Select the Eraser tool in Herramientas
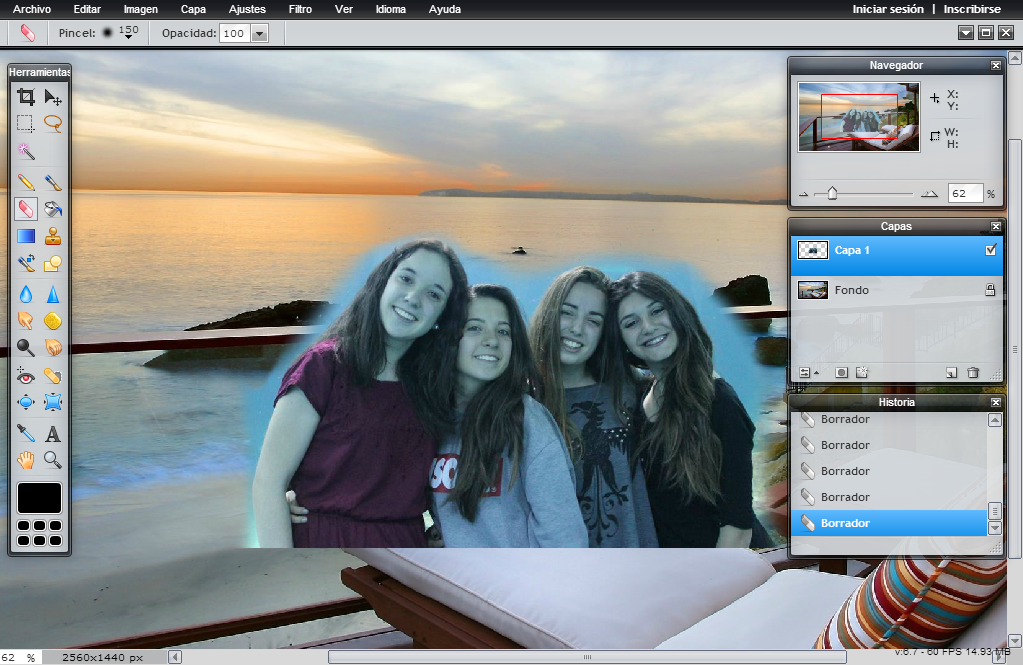This screenshot has height=665, width=1023. (x=25, y=209)
